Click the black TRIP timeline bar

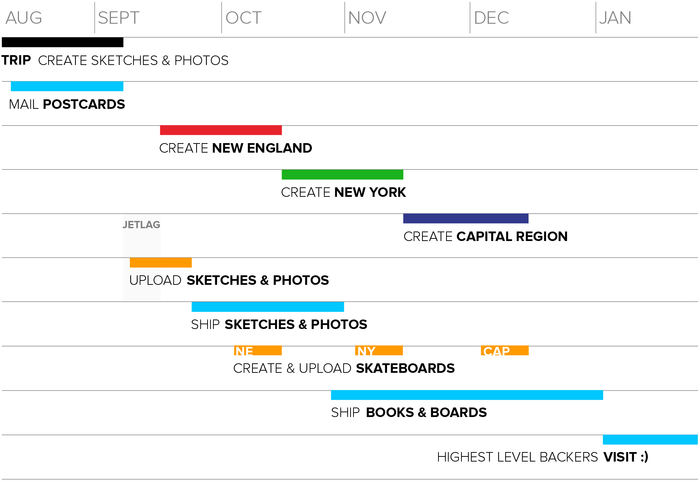coord(62,42)
